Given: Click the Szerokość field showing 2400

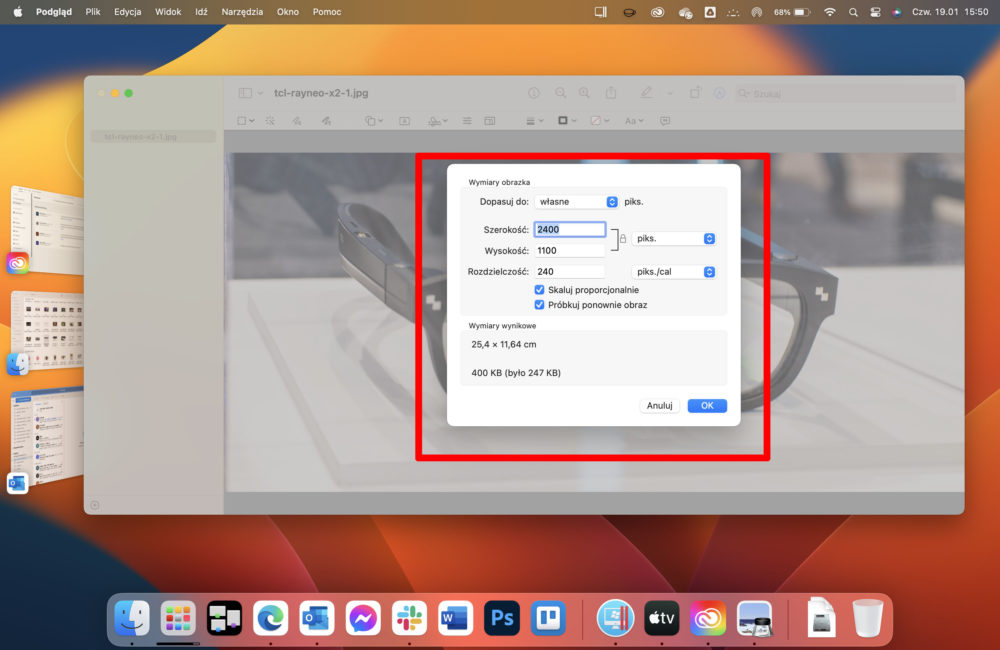Looking at the screenshot, I should point(570,230).
